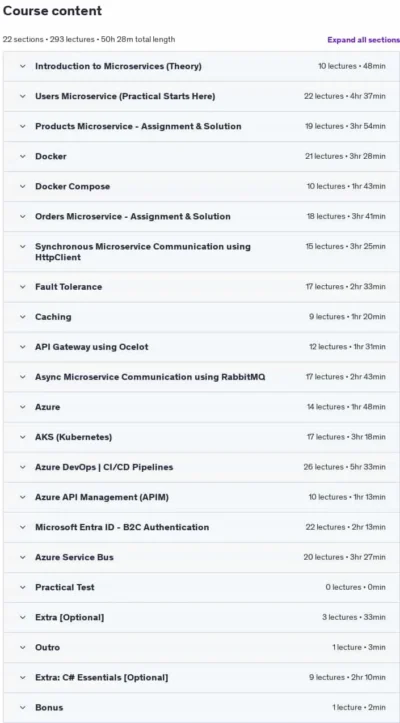Screen dimensions: 400x723
Task: Click the chevron icon beside Azure
Action: point(23,407)
